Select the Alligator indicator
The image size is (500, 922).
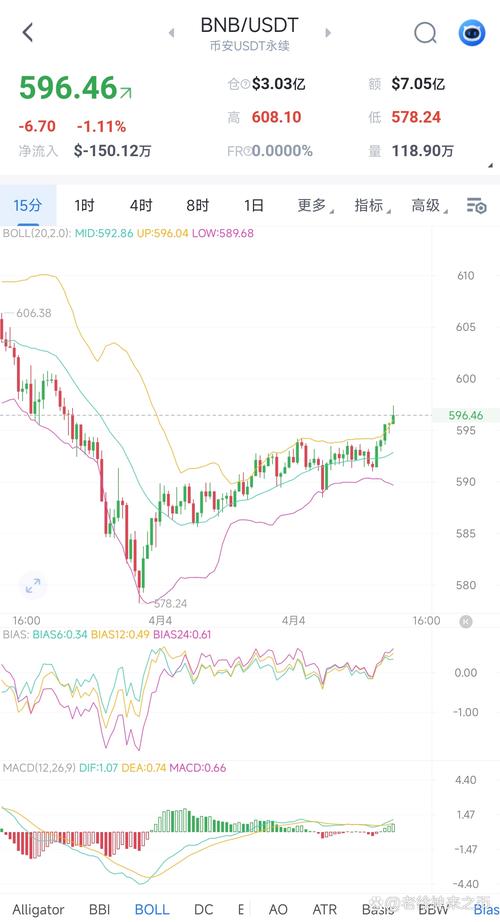coord(38,909)
